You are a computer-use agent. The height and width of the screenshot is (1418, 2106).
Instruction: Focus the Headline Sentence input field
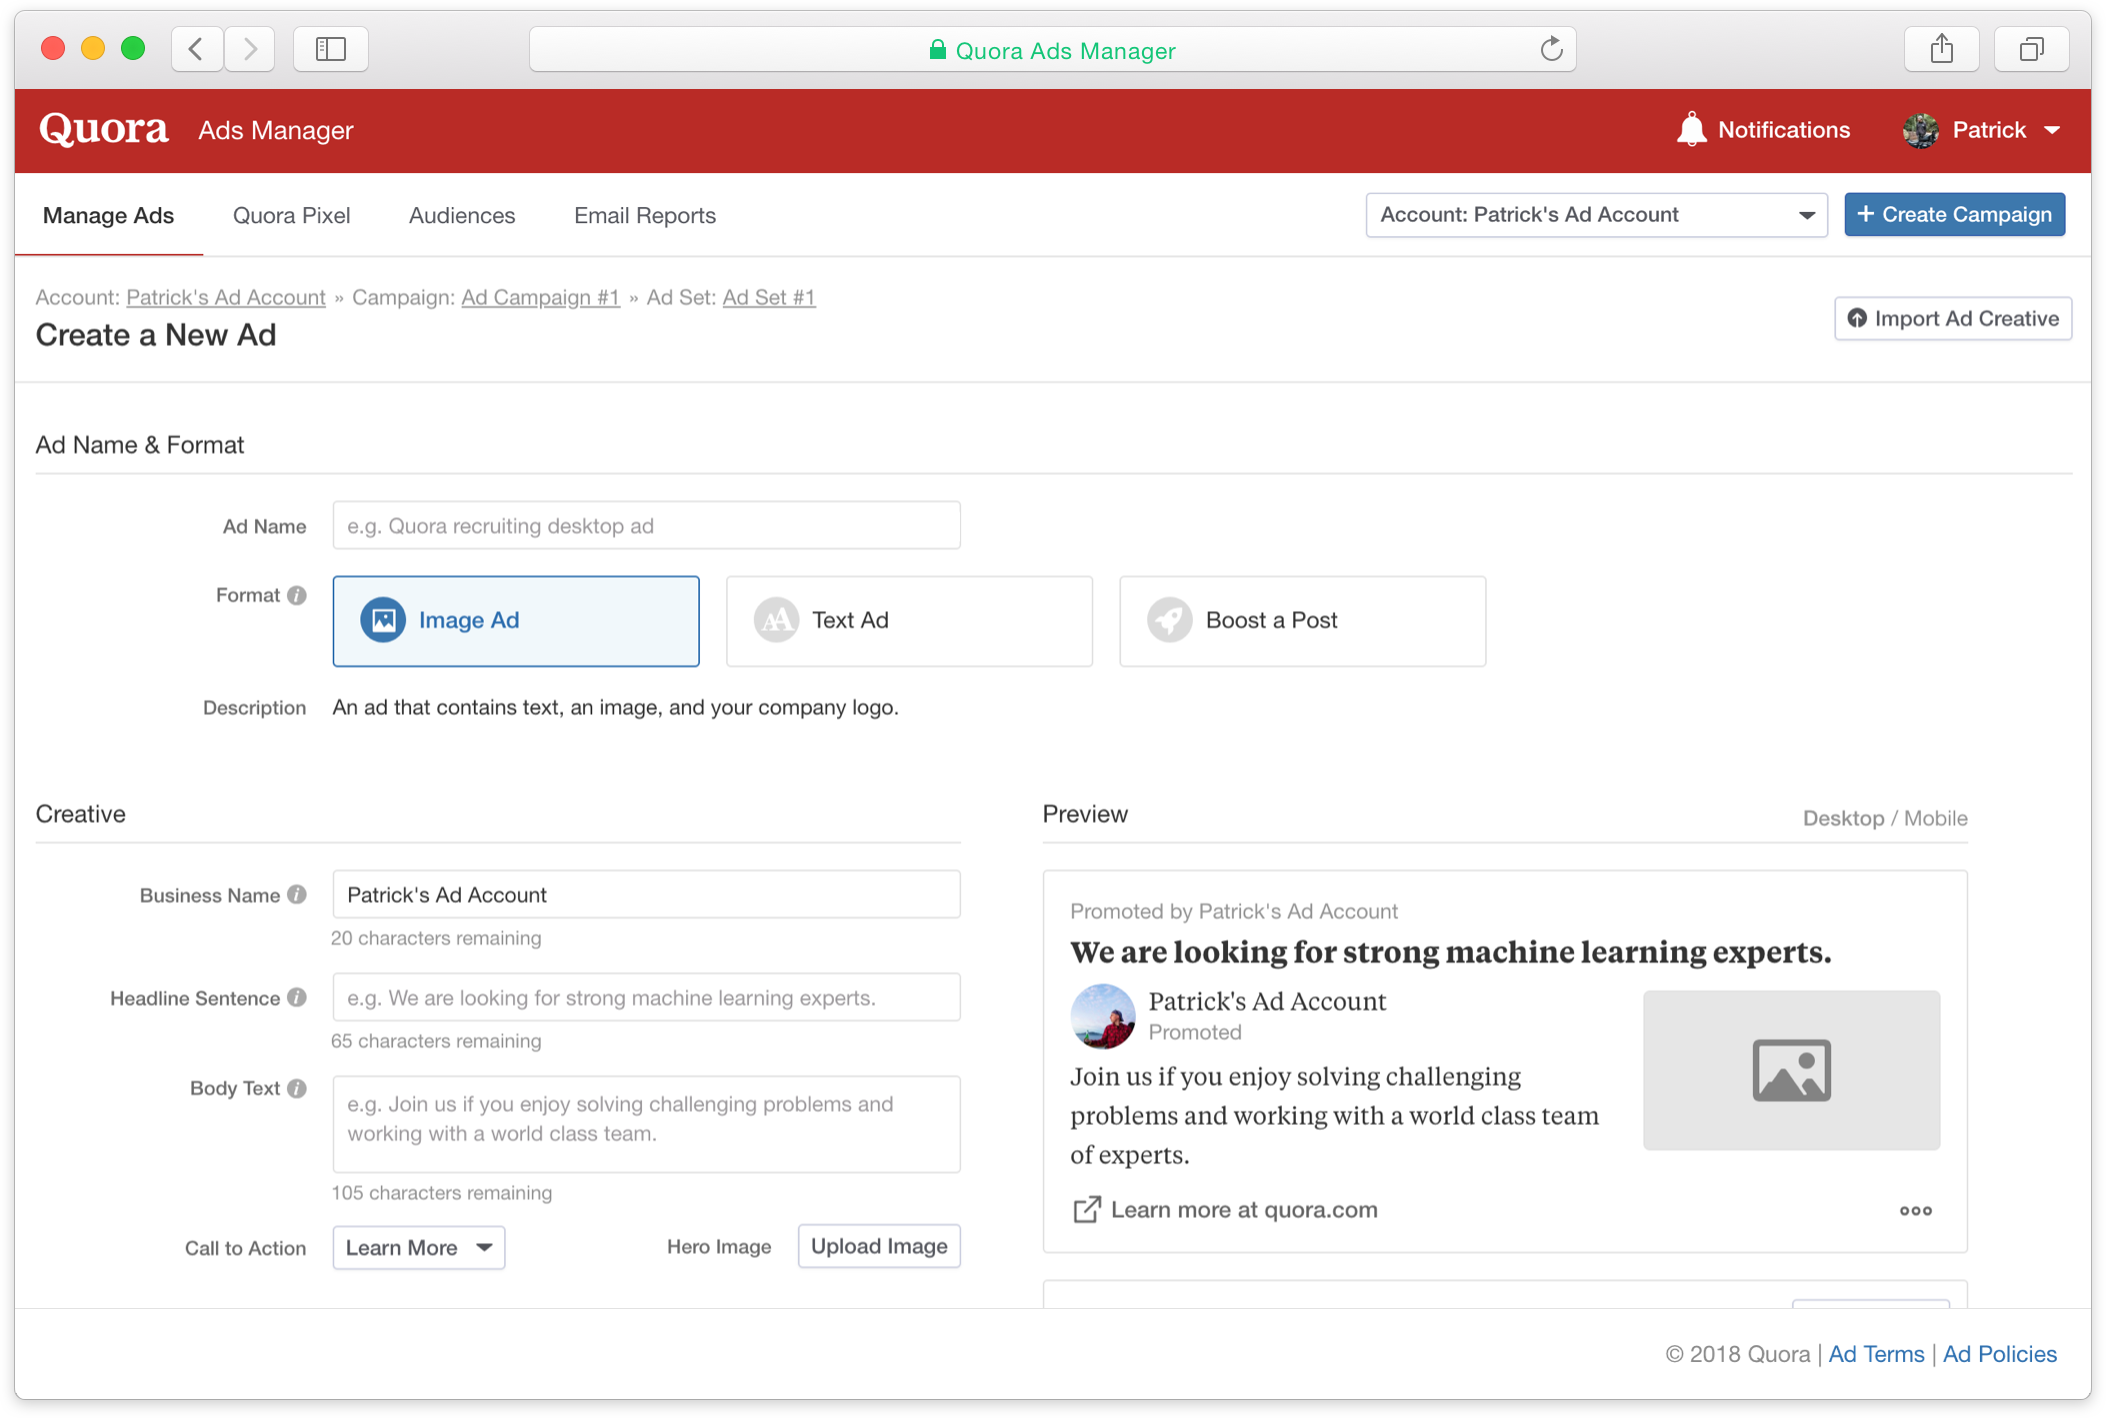tap(646, 997)
